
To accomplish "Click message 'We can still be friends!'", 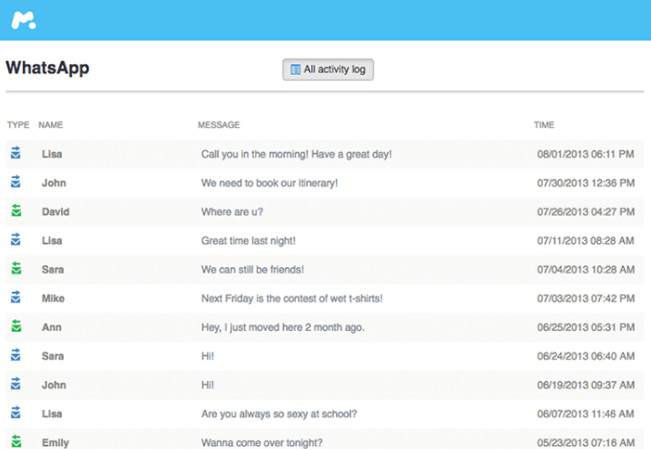I will coord(252,270).
